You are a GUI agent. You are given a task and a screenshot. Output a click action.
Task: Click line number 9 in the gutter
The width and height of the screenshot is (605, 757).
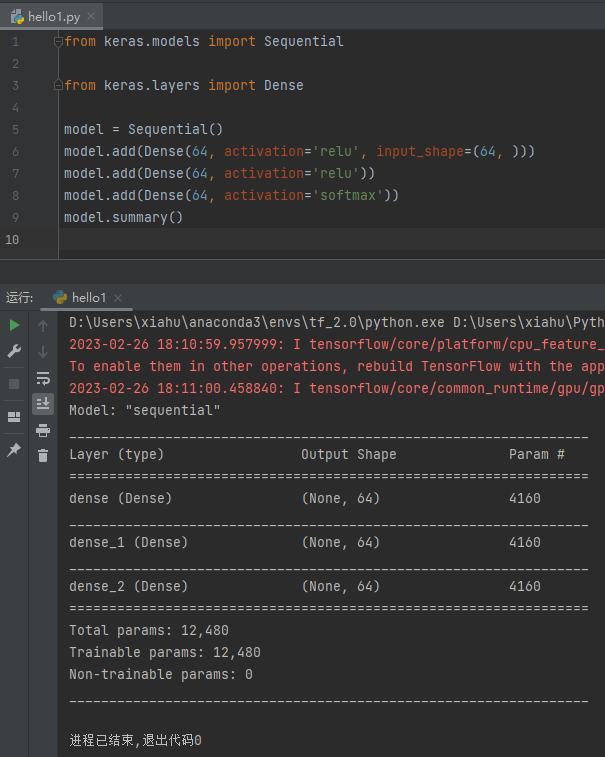15,218
